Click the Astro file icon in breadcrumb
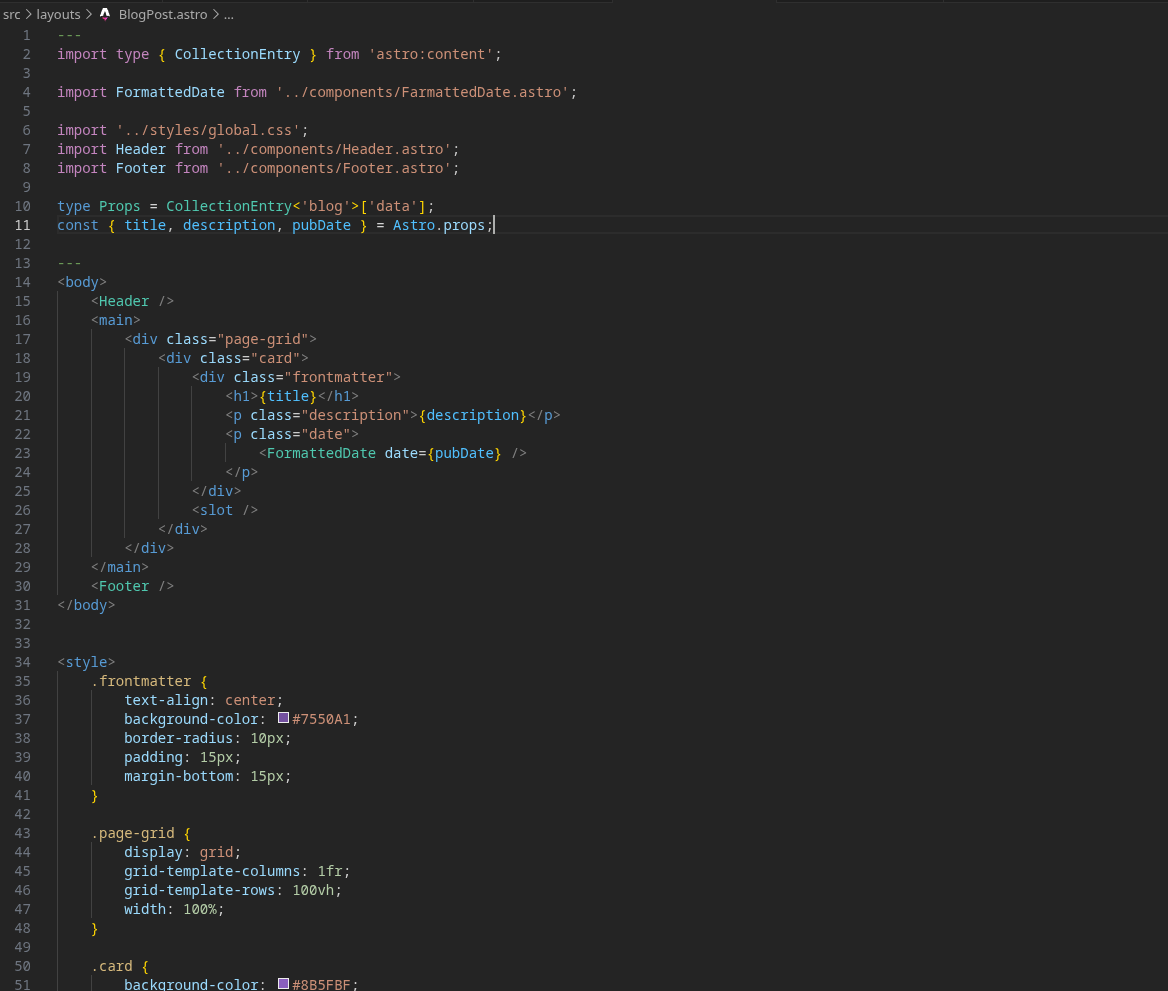 105,15
